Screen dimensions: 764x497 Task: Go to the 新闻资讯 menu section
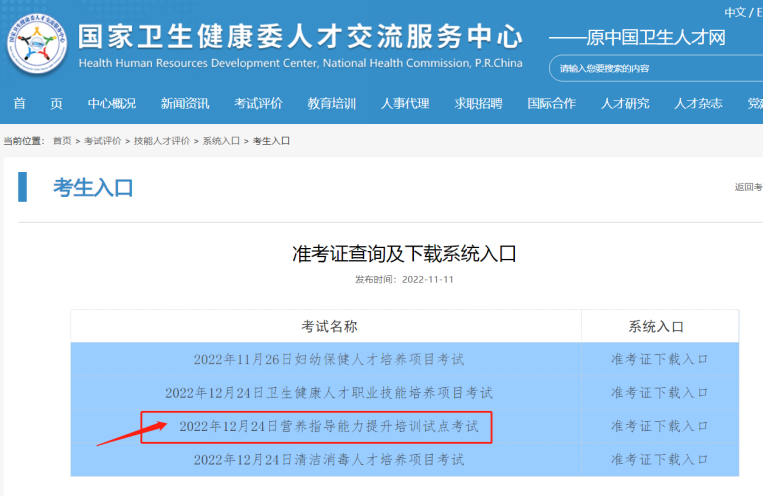185,104
